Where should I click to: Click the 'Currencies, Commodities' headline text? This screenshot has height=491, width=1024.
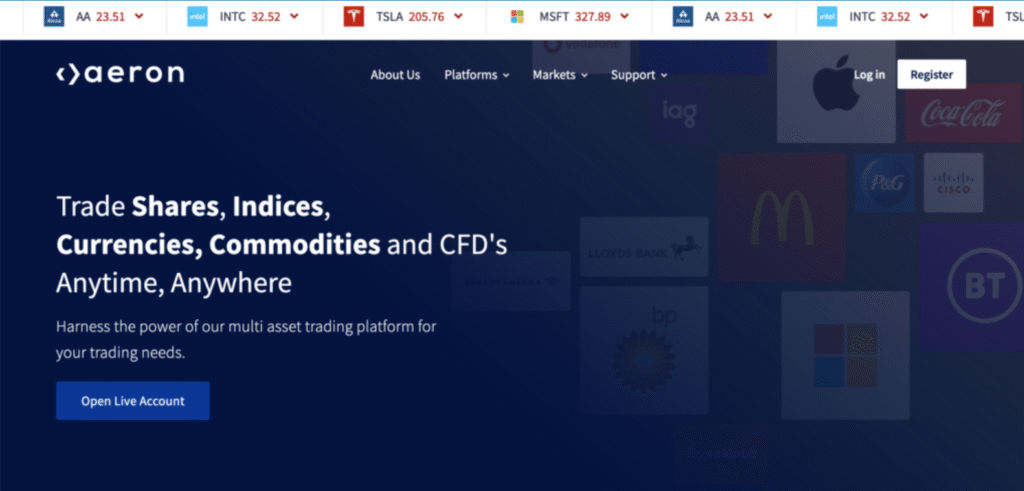pos(218,245)
